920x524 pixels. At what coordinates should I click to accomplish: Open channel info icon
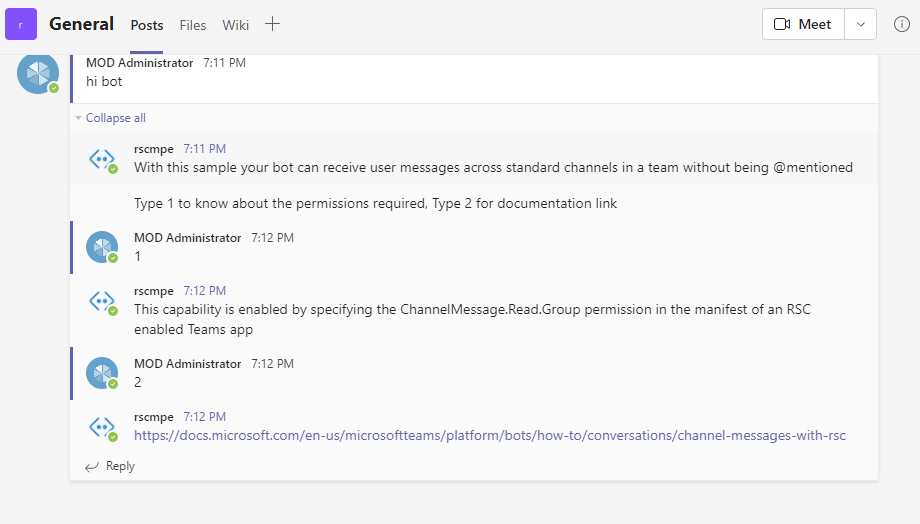[x=902, y=24]
